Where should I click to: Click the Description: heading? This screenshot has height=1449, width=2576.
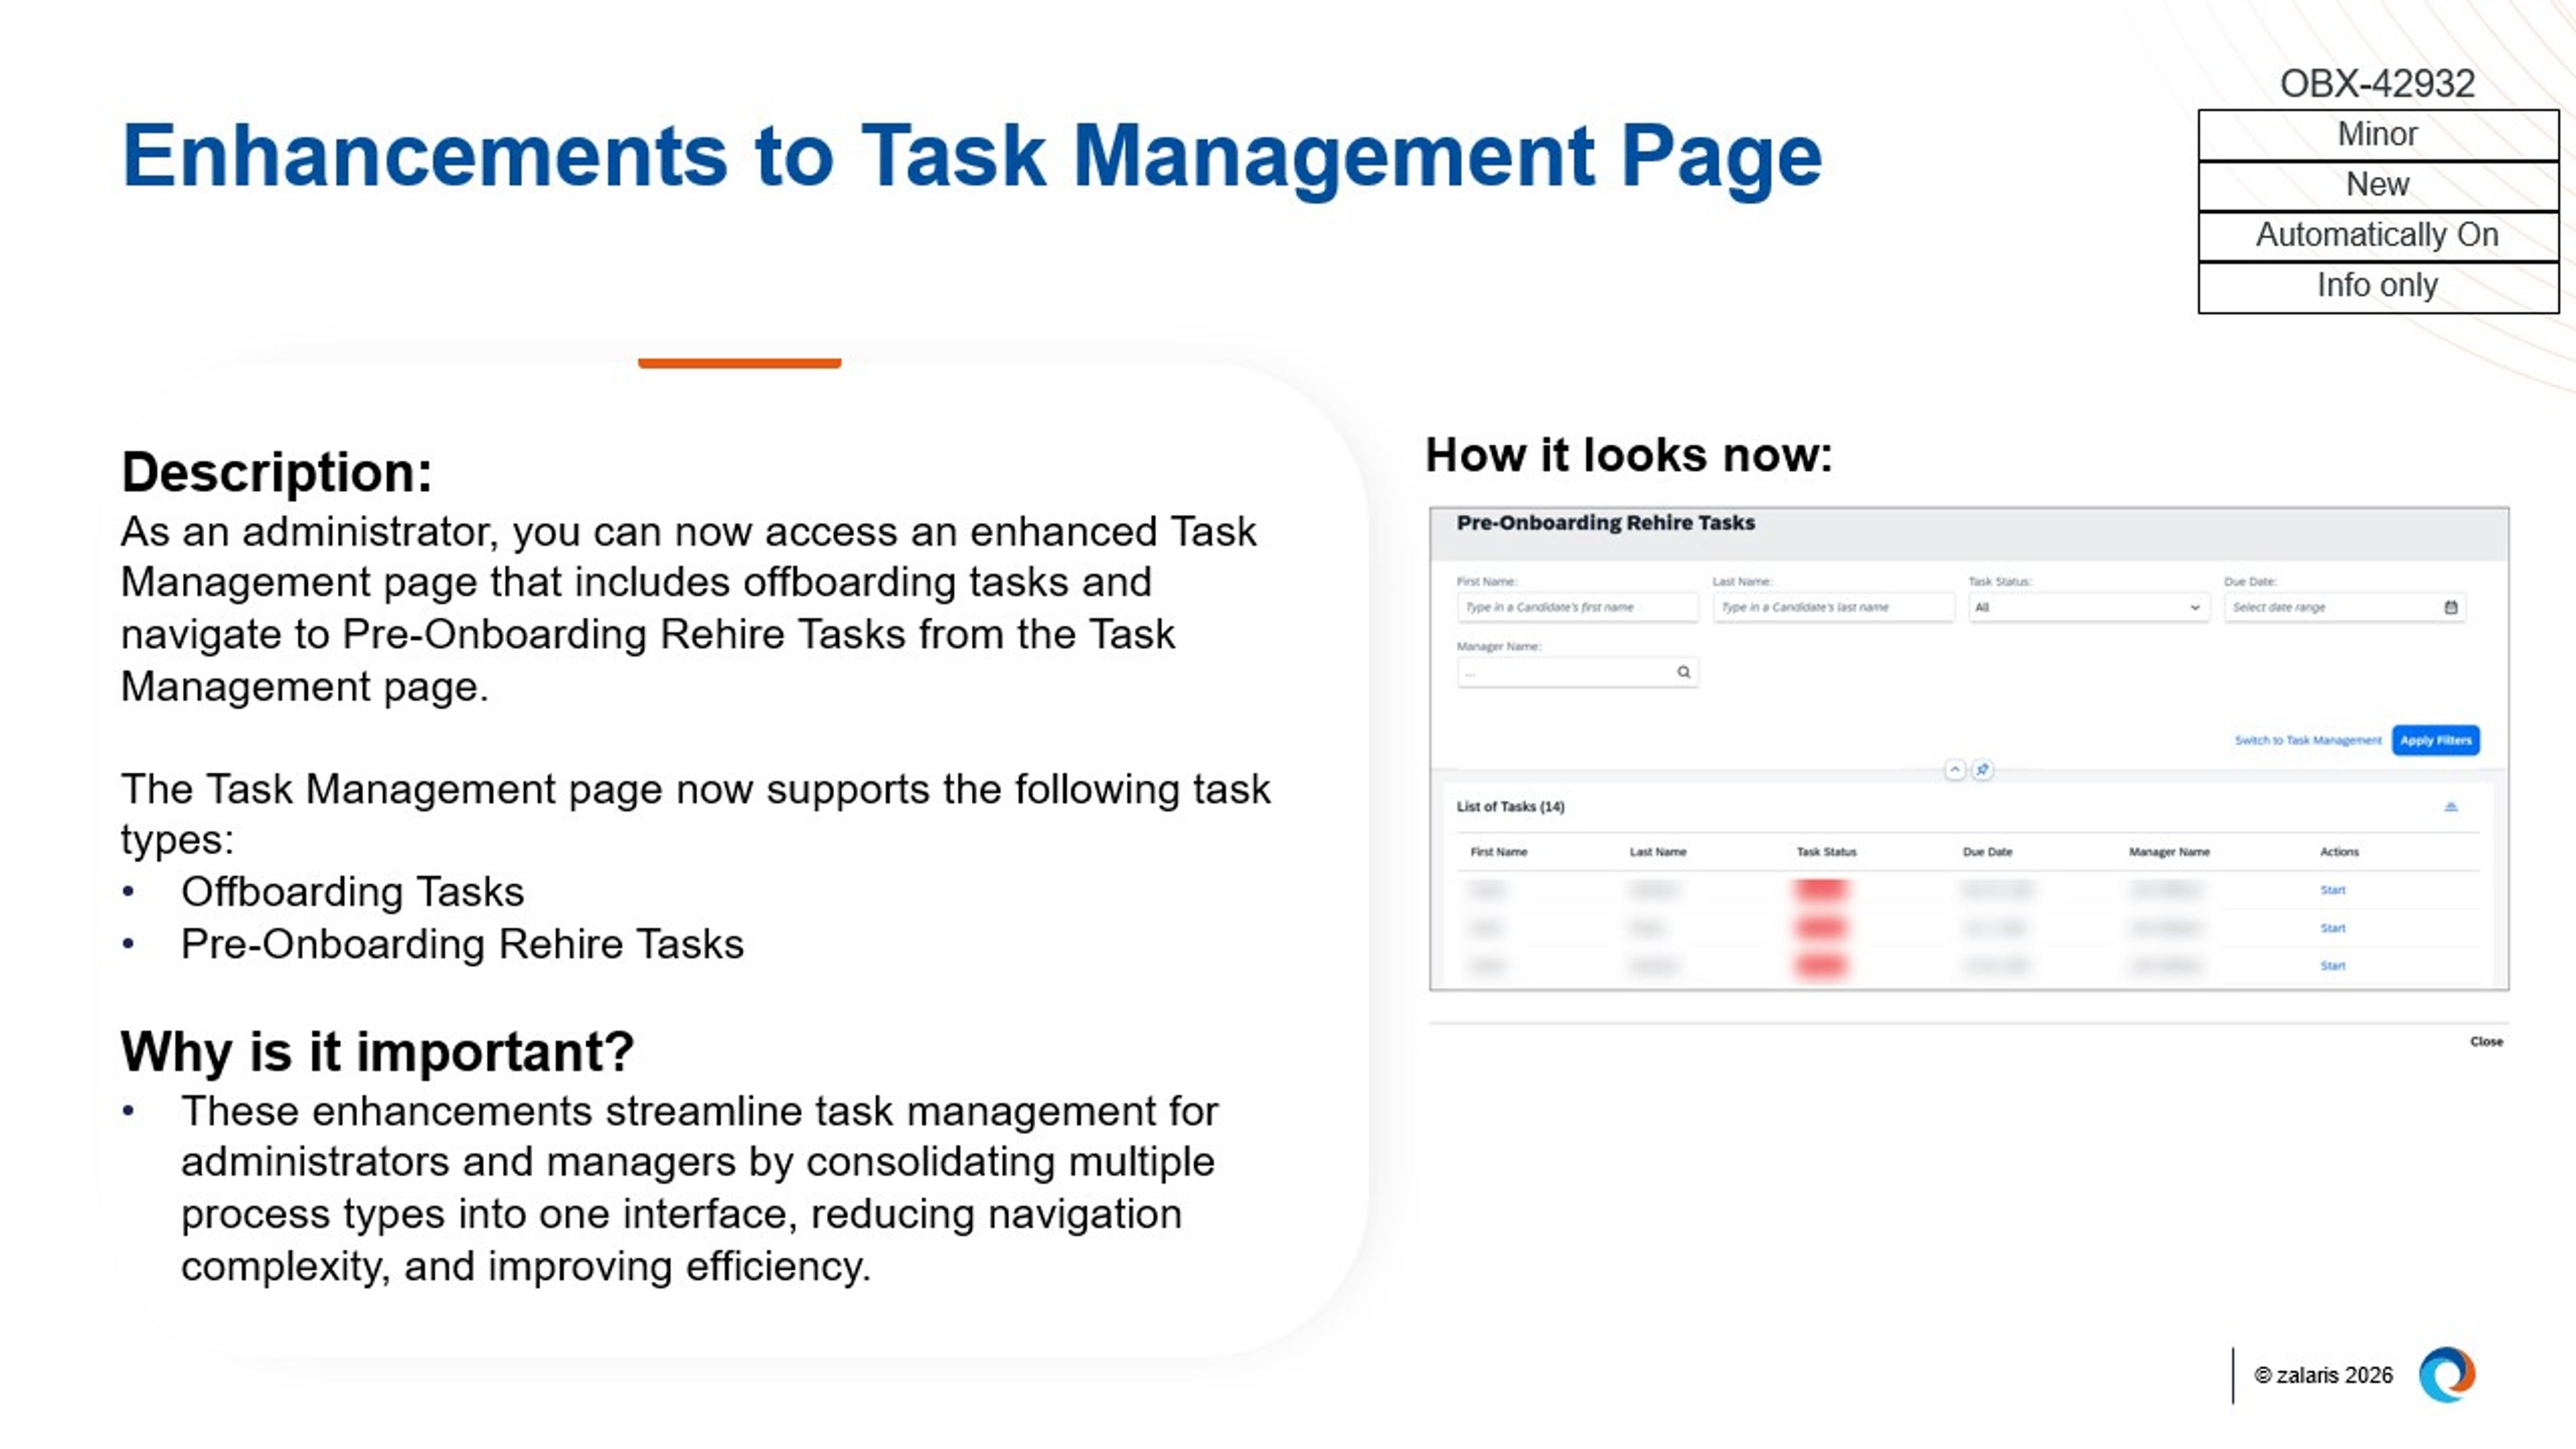point(276,472)
